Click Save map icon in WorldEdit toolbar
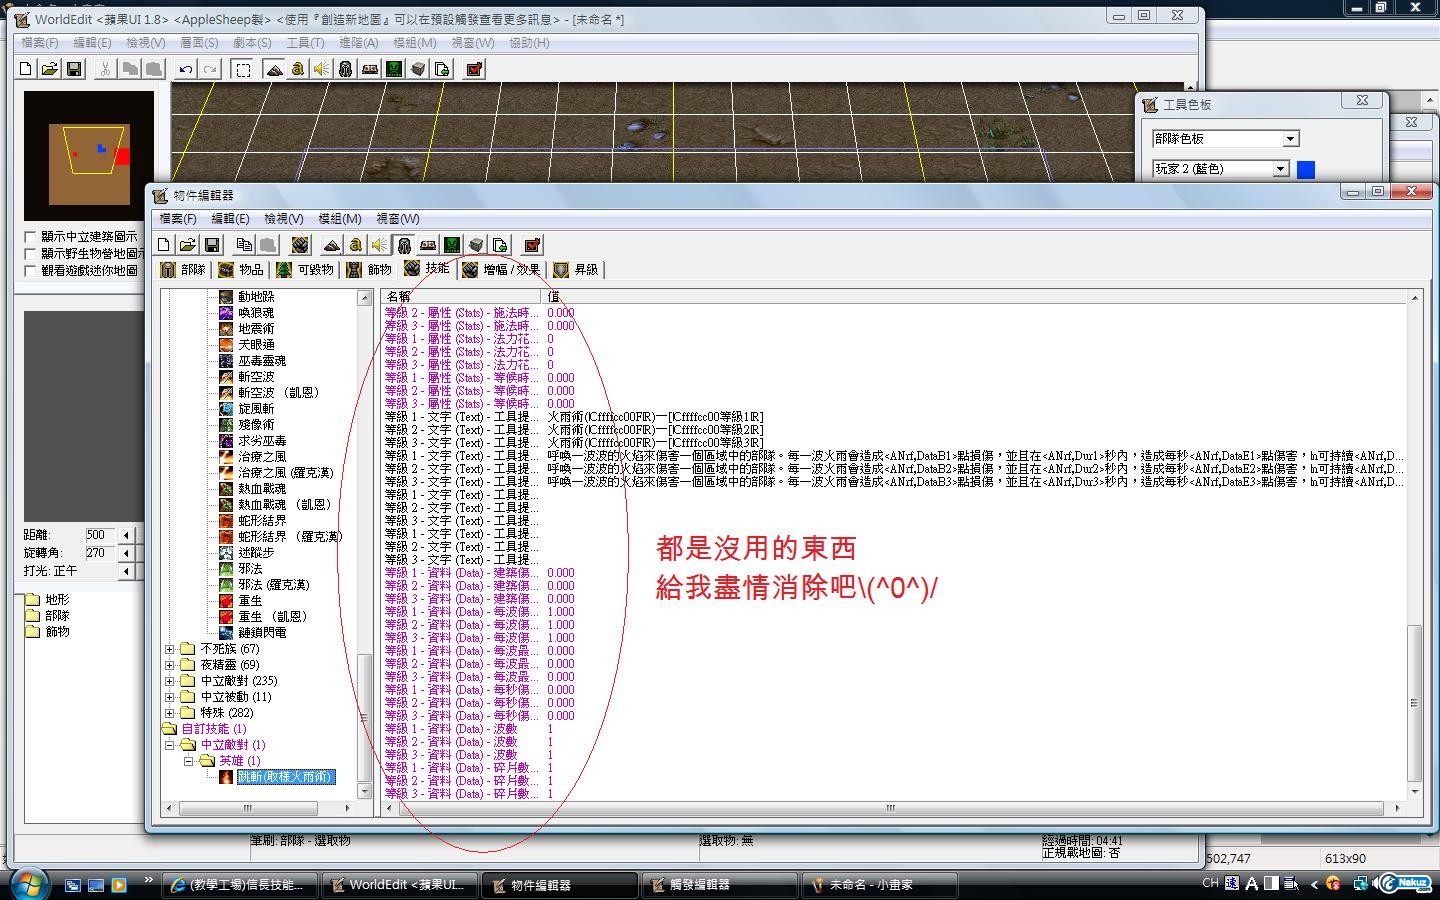1440x900 pixels. click(x=73, y=69)
